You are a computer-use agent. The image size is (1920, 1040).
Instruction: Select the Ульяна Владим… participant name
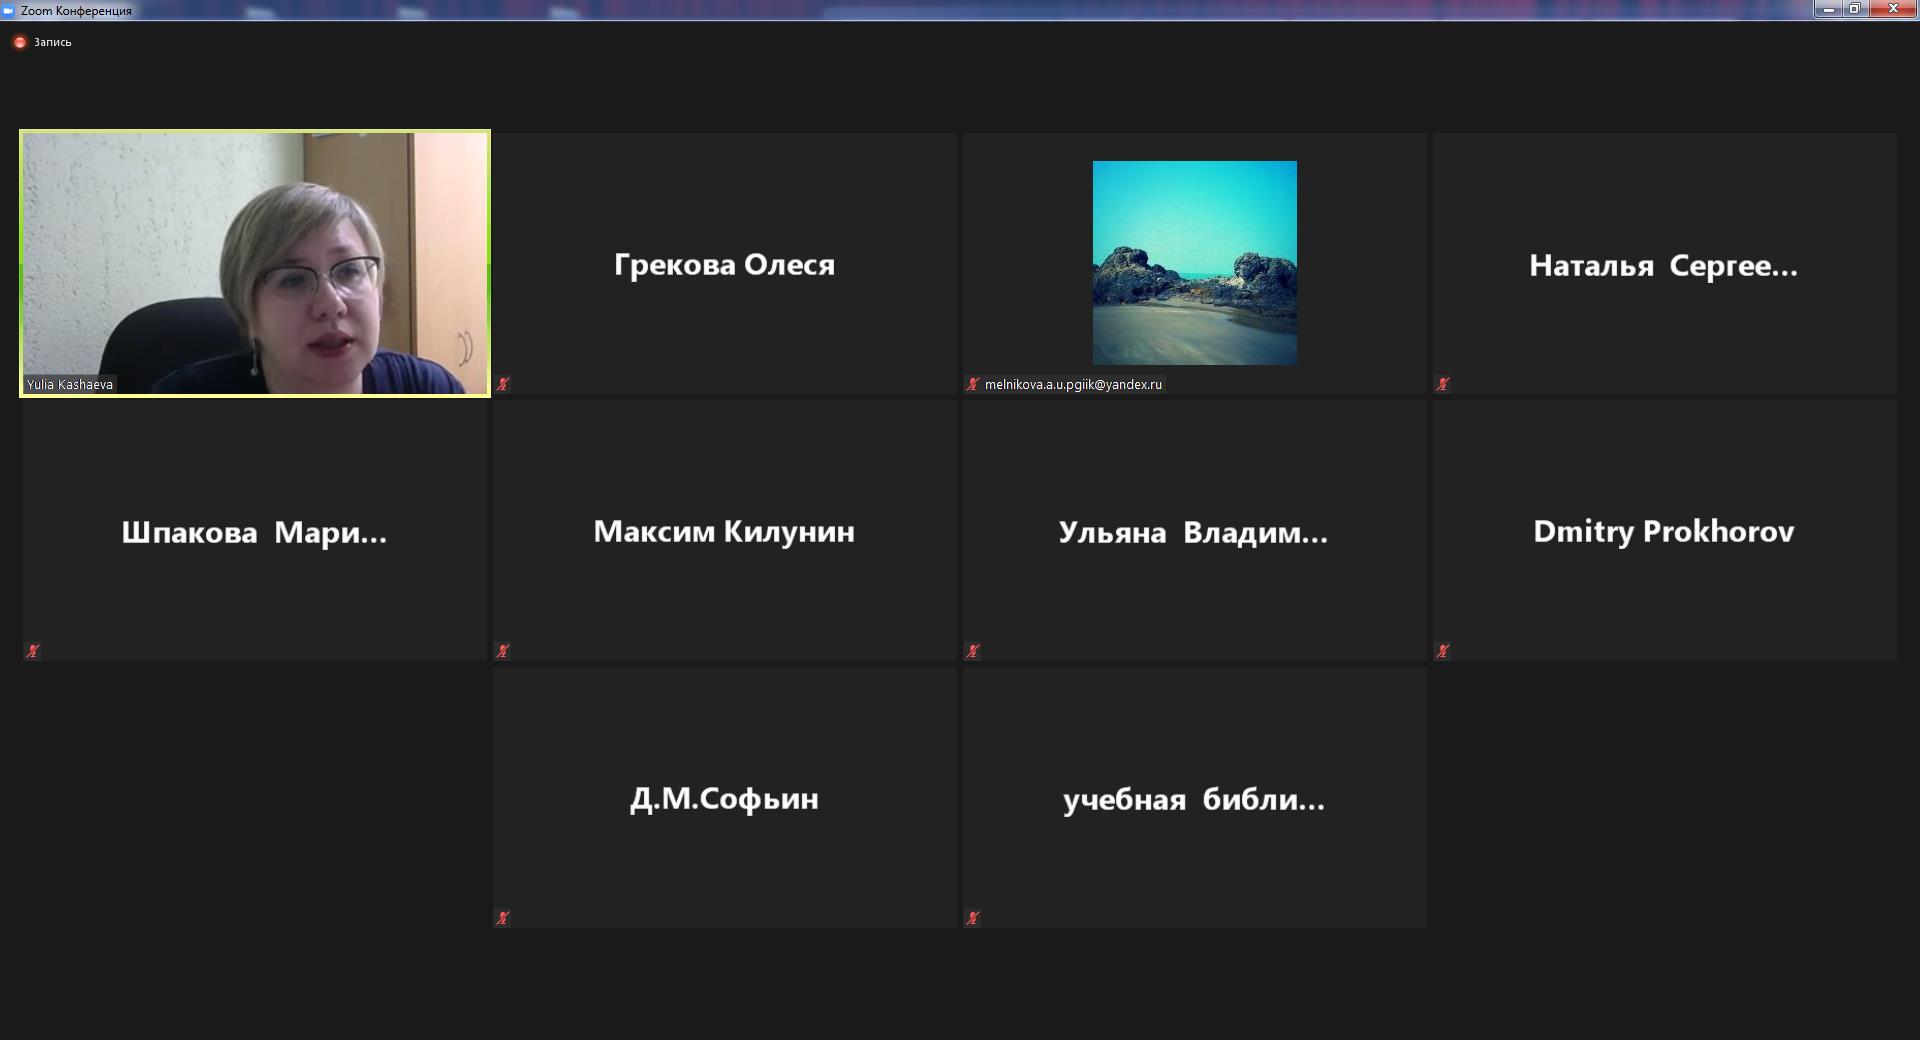tap(1193, 532)
